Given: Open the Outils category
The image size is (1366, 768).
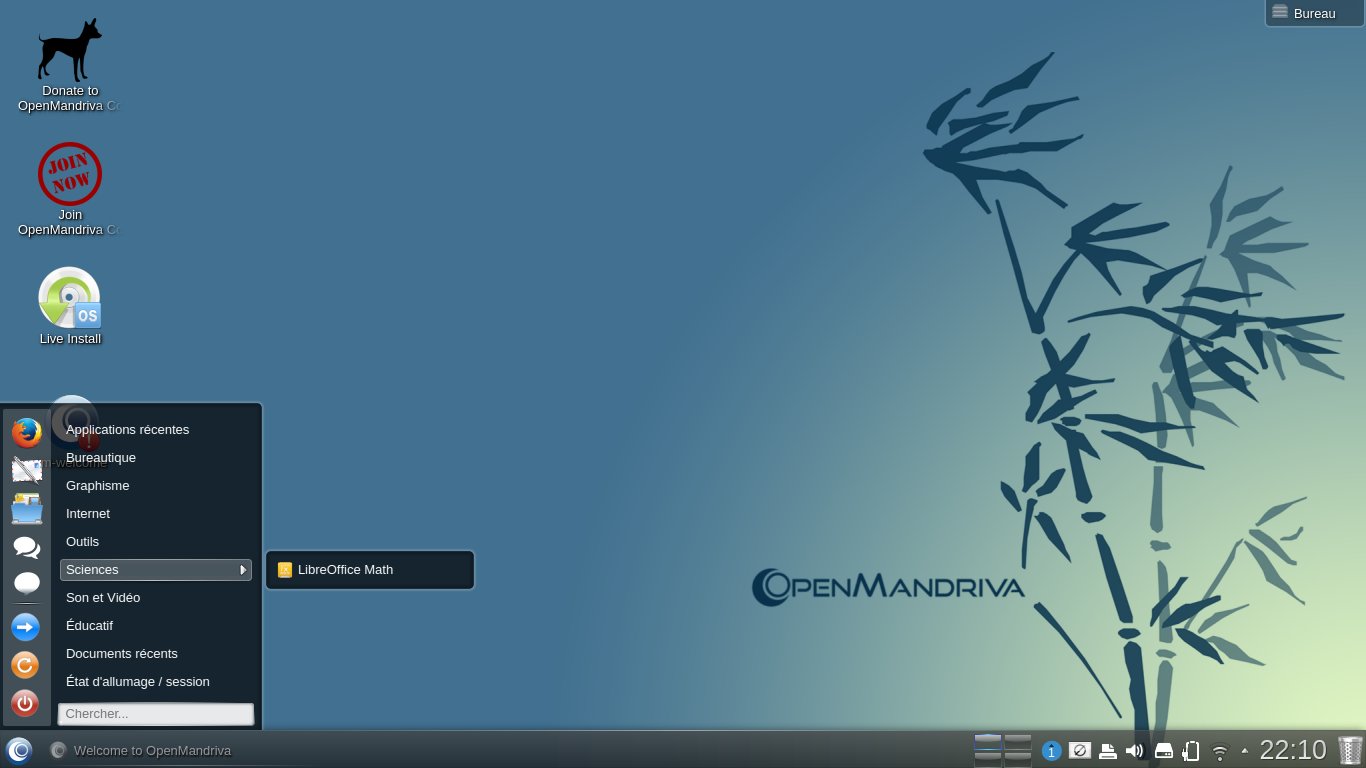Looking at the screenshot, I should pos(155,541).
